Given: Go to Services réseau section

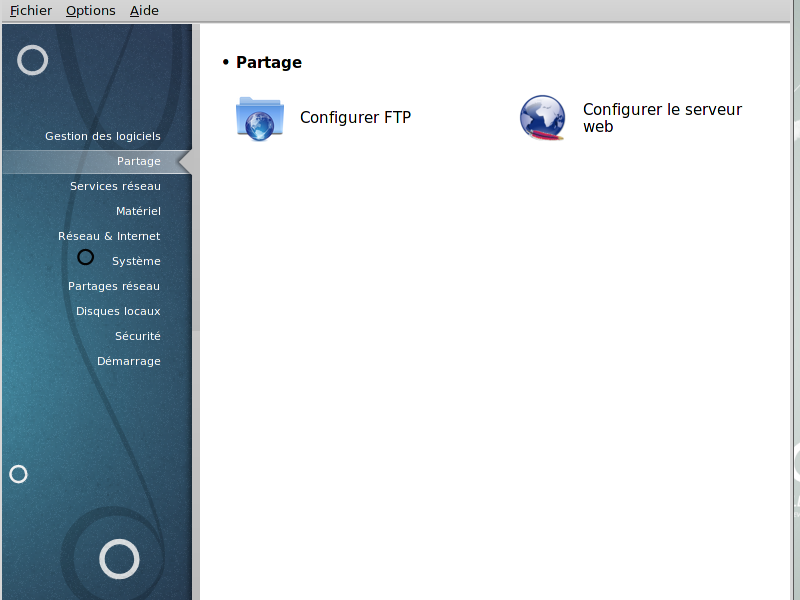Looking at the screenshot, I should [115, 186].
